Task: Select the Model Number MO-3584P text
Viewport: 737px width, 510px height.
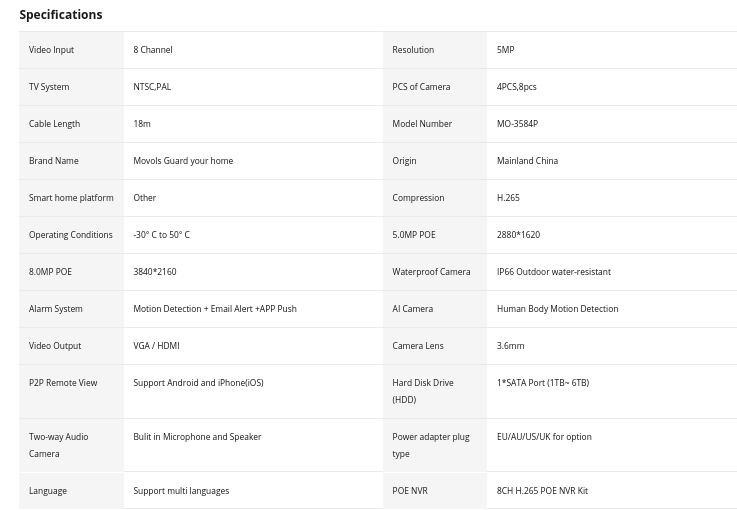Action: click(x=517, y=124)
